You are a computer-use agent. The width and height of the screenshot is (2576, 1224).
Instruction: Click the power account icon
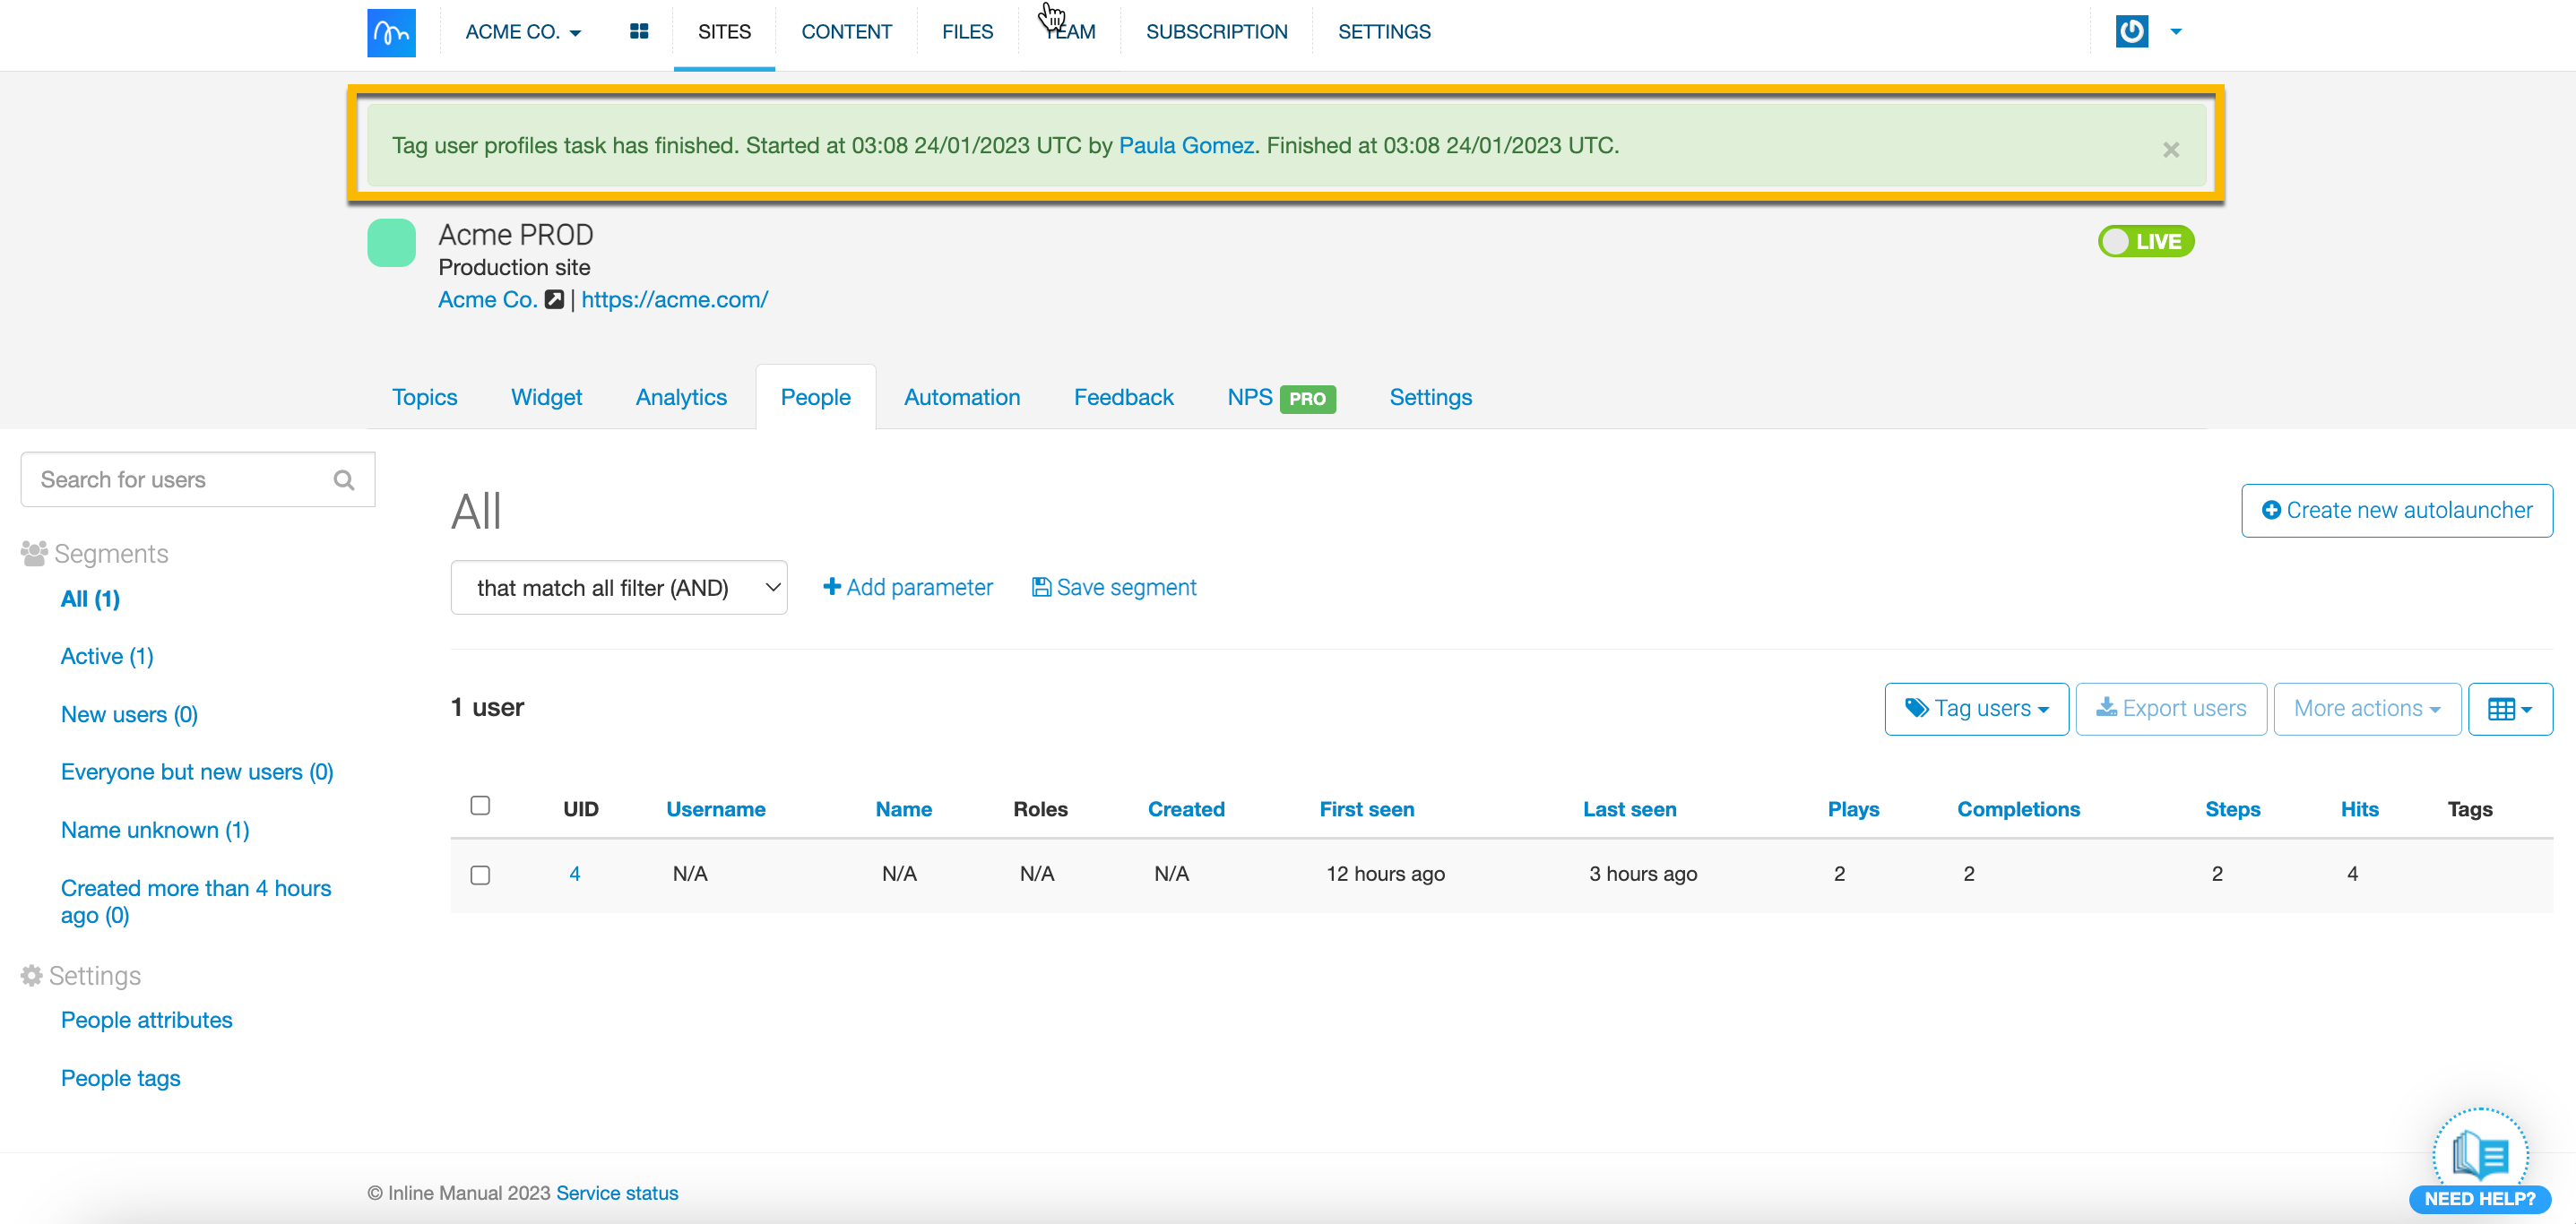click(2131, 32)
